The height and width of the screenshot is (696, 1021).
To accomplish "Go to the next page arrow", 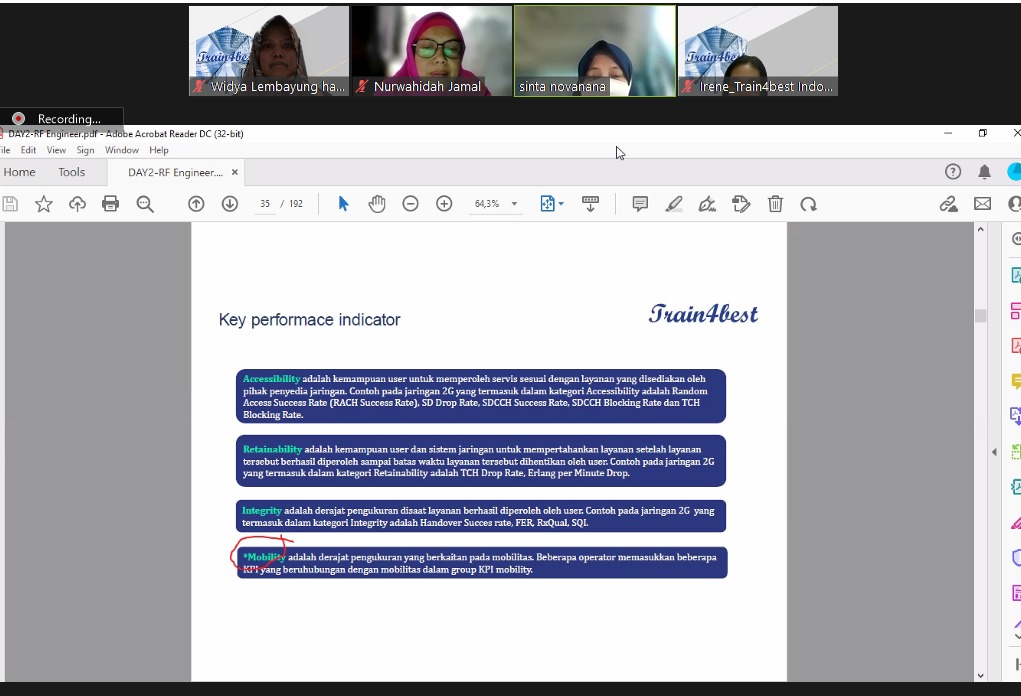I will [230, 204].
